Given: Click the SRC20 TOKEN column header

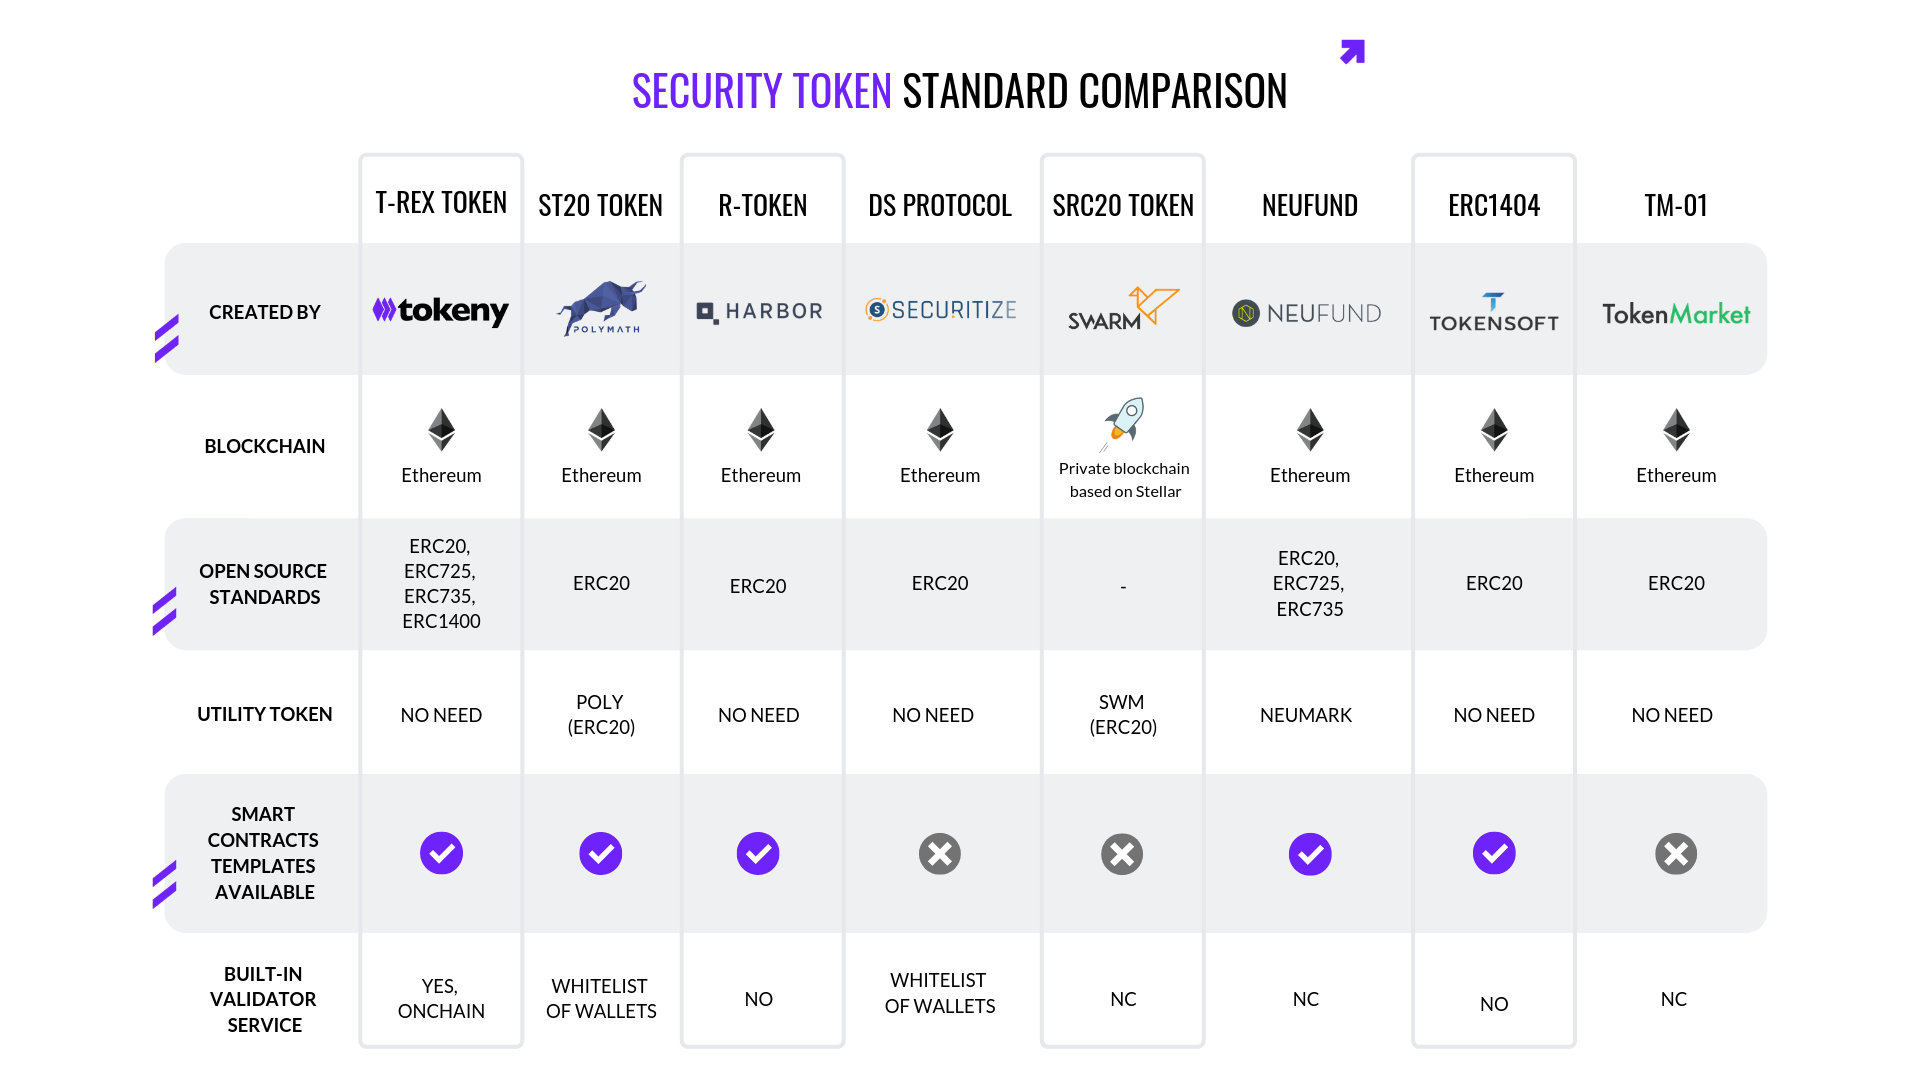Looking at the screenshot, I should pyautogui.click(x=1123, y=205).
